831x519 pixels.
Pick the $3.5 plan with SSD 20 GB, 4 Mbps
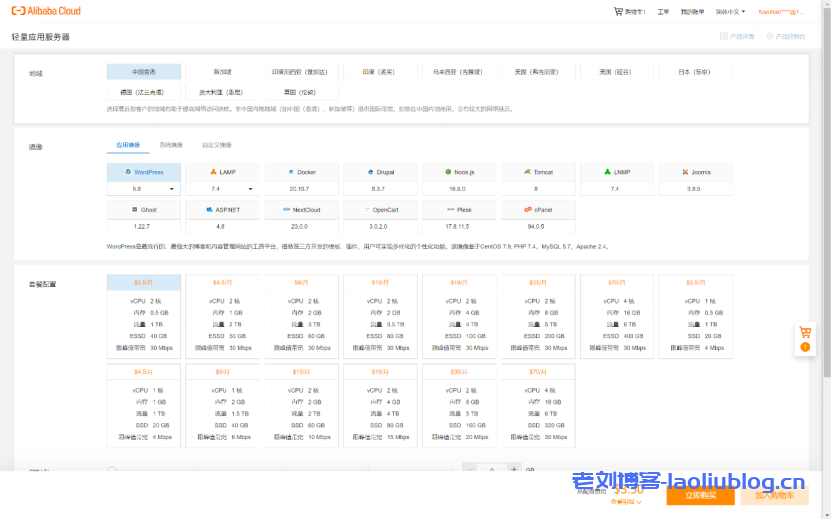(696, 316)
